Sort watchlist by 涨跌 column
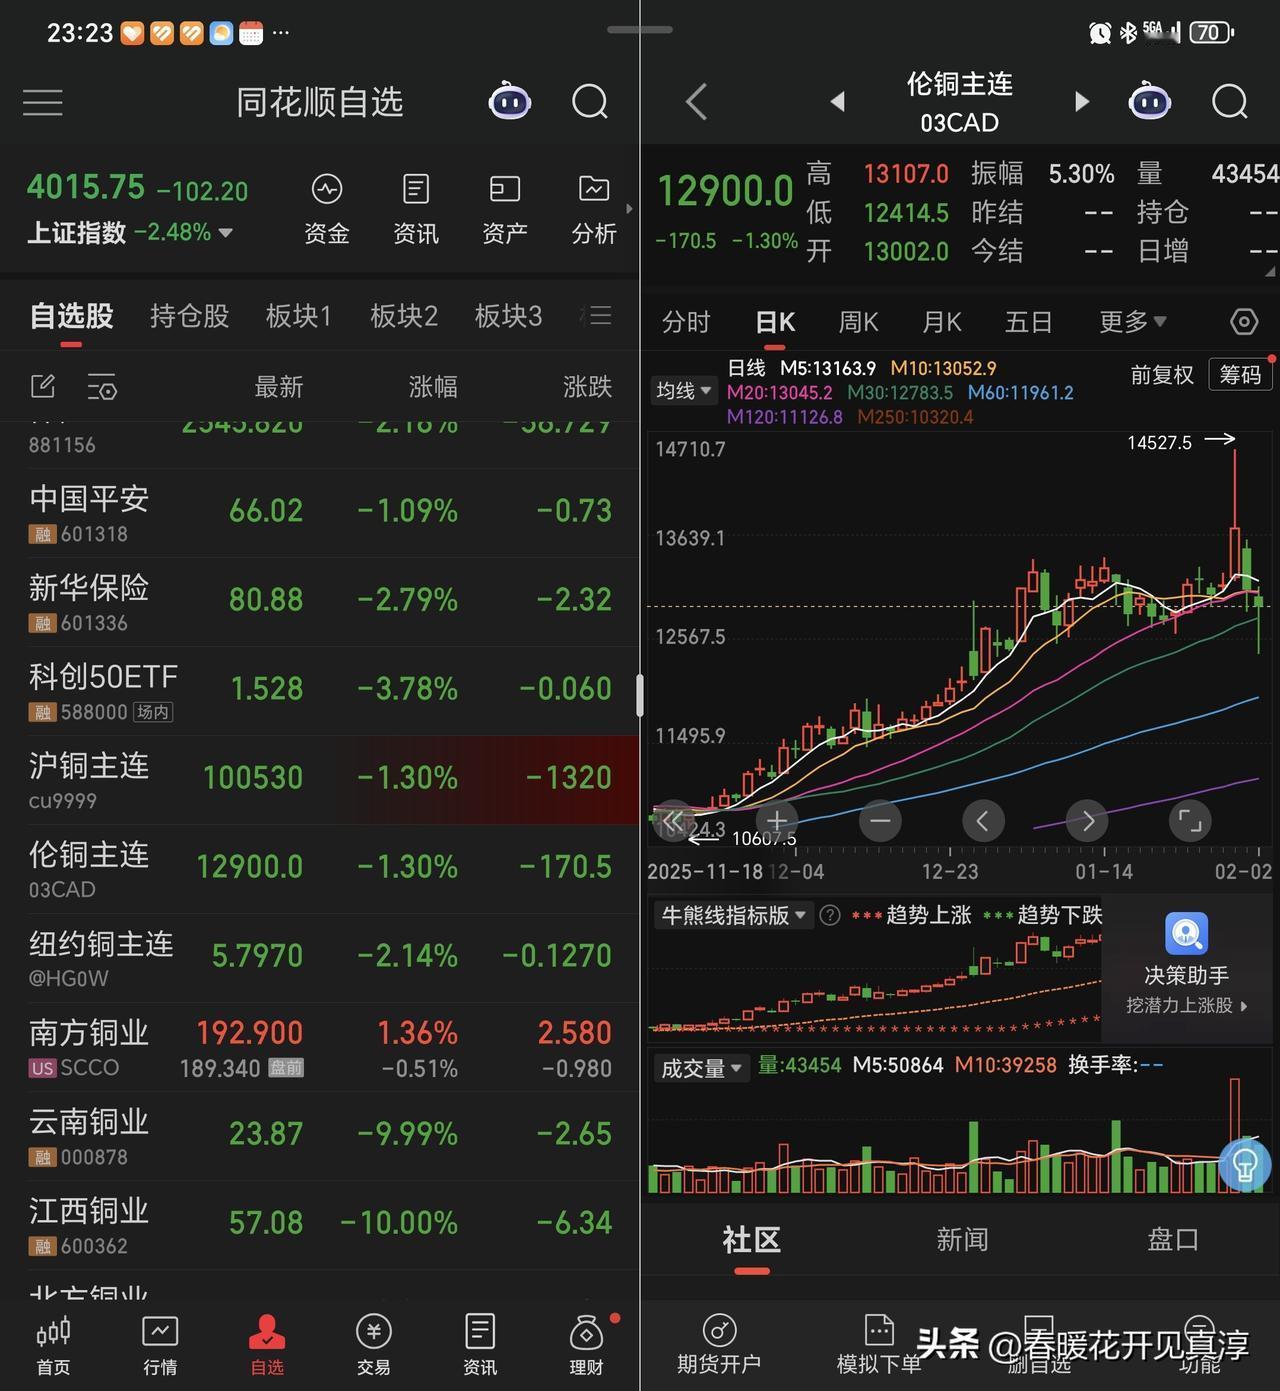The width and height of the screenshot is (1280, 1391). (587, 387)
